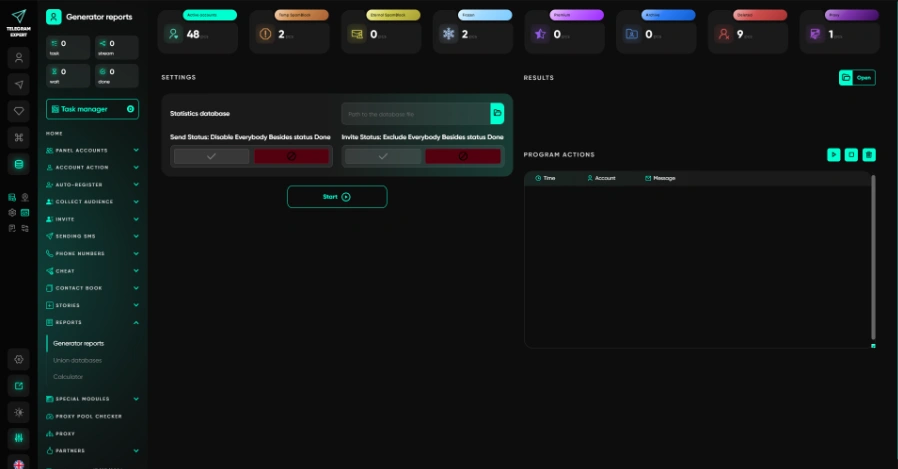898x469 pixels.
Task: Click the heart icon in left rail
Action: click(x=19, y=111)
